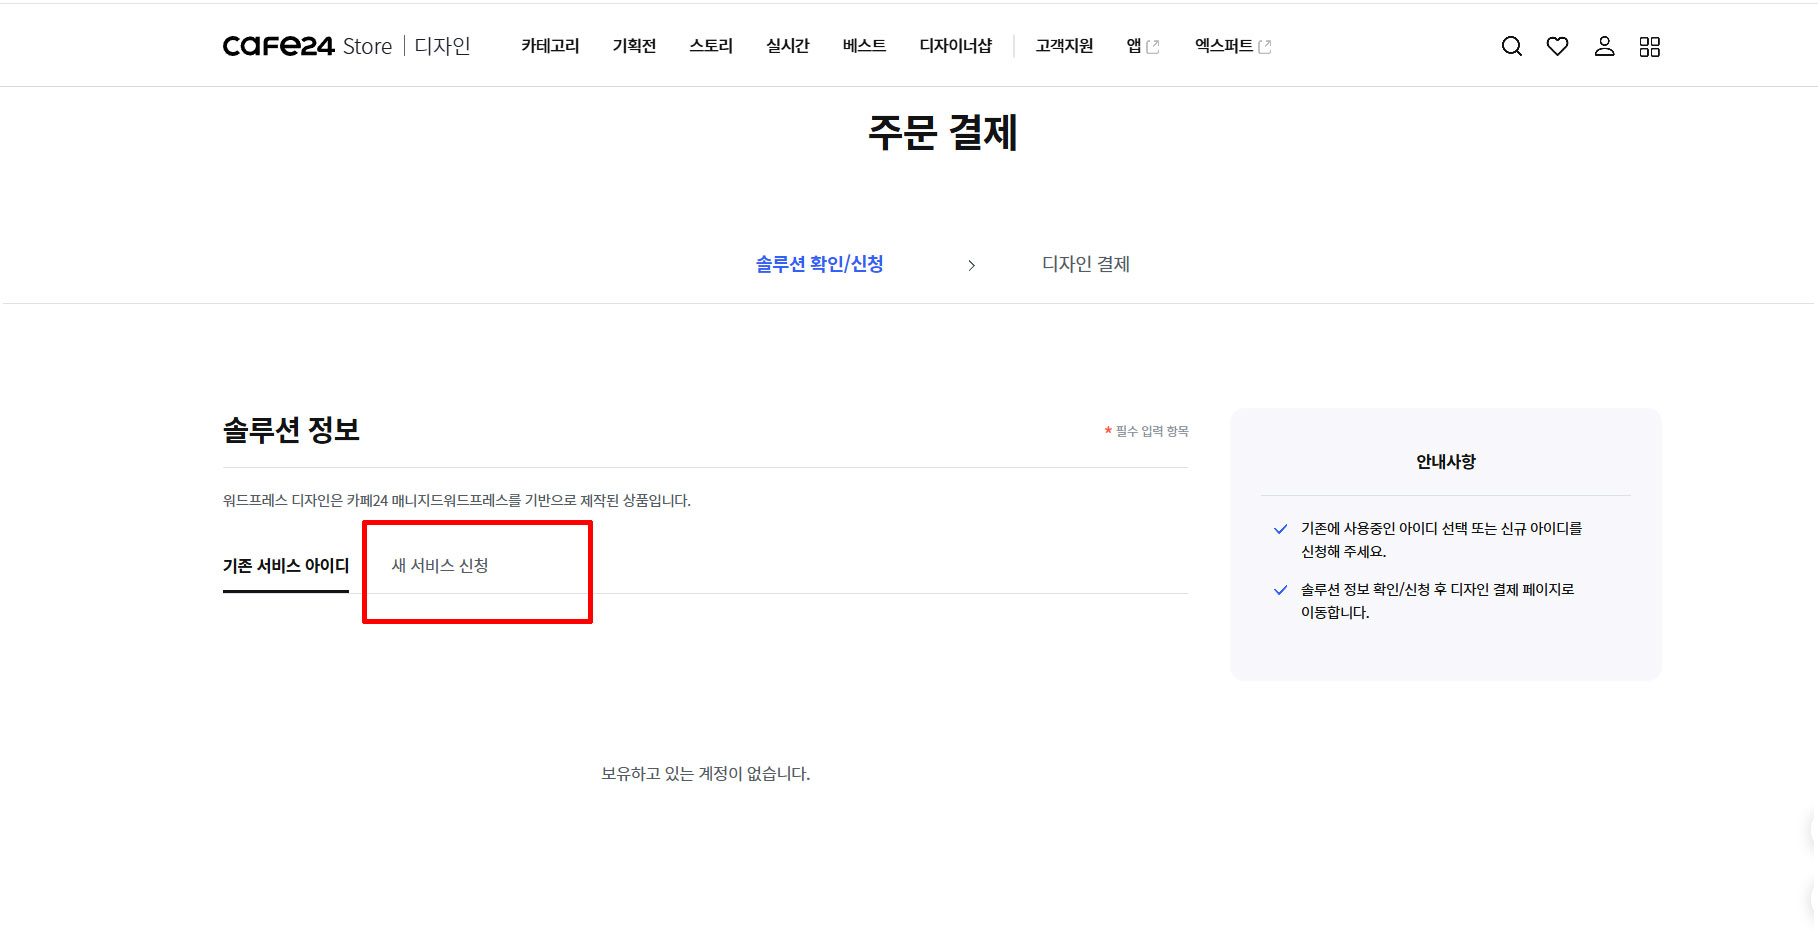Open the 베스트 menu
Viewport: 1818px width, 950px height.
[x=864, y=46]
